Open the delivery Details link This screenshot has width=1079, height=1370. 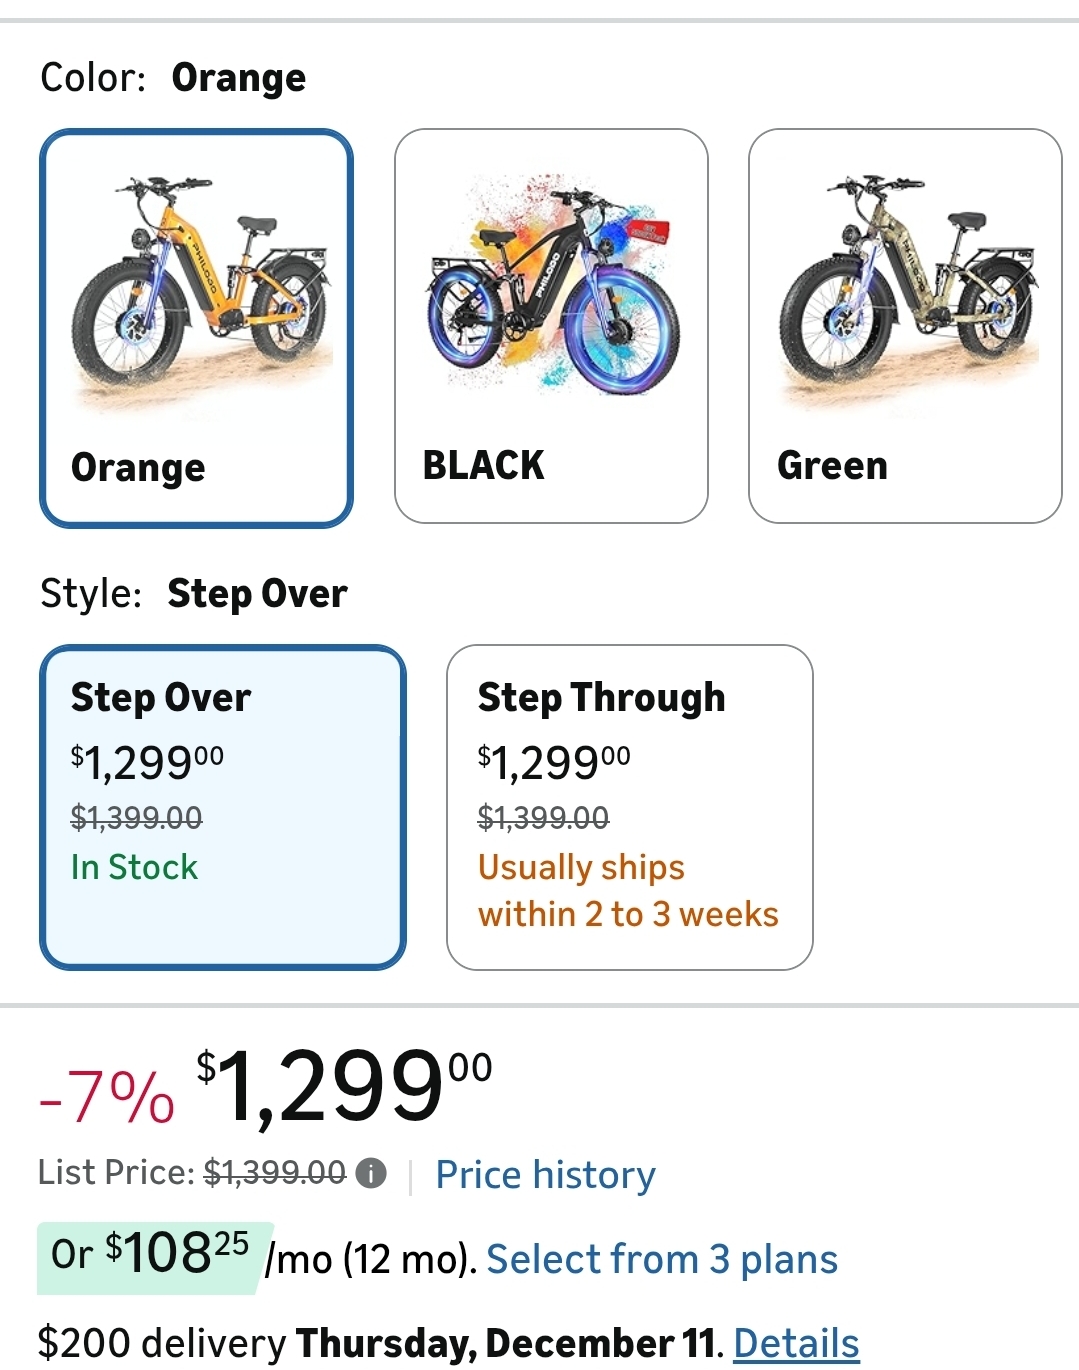[796, 1343]
